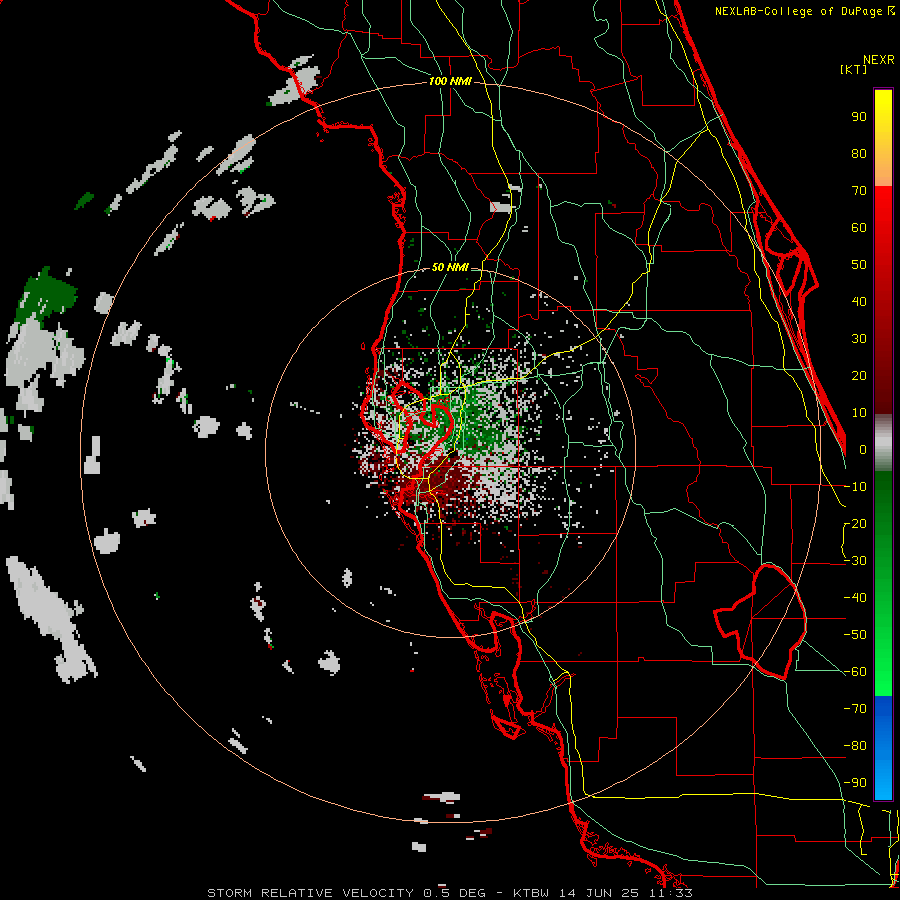Viewport: 900px width, 900px height.
Task: Click the 0 value on the velocity scale
Action: pyautogui.click(x=863, y=450)
